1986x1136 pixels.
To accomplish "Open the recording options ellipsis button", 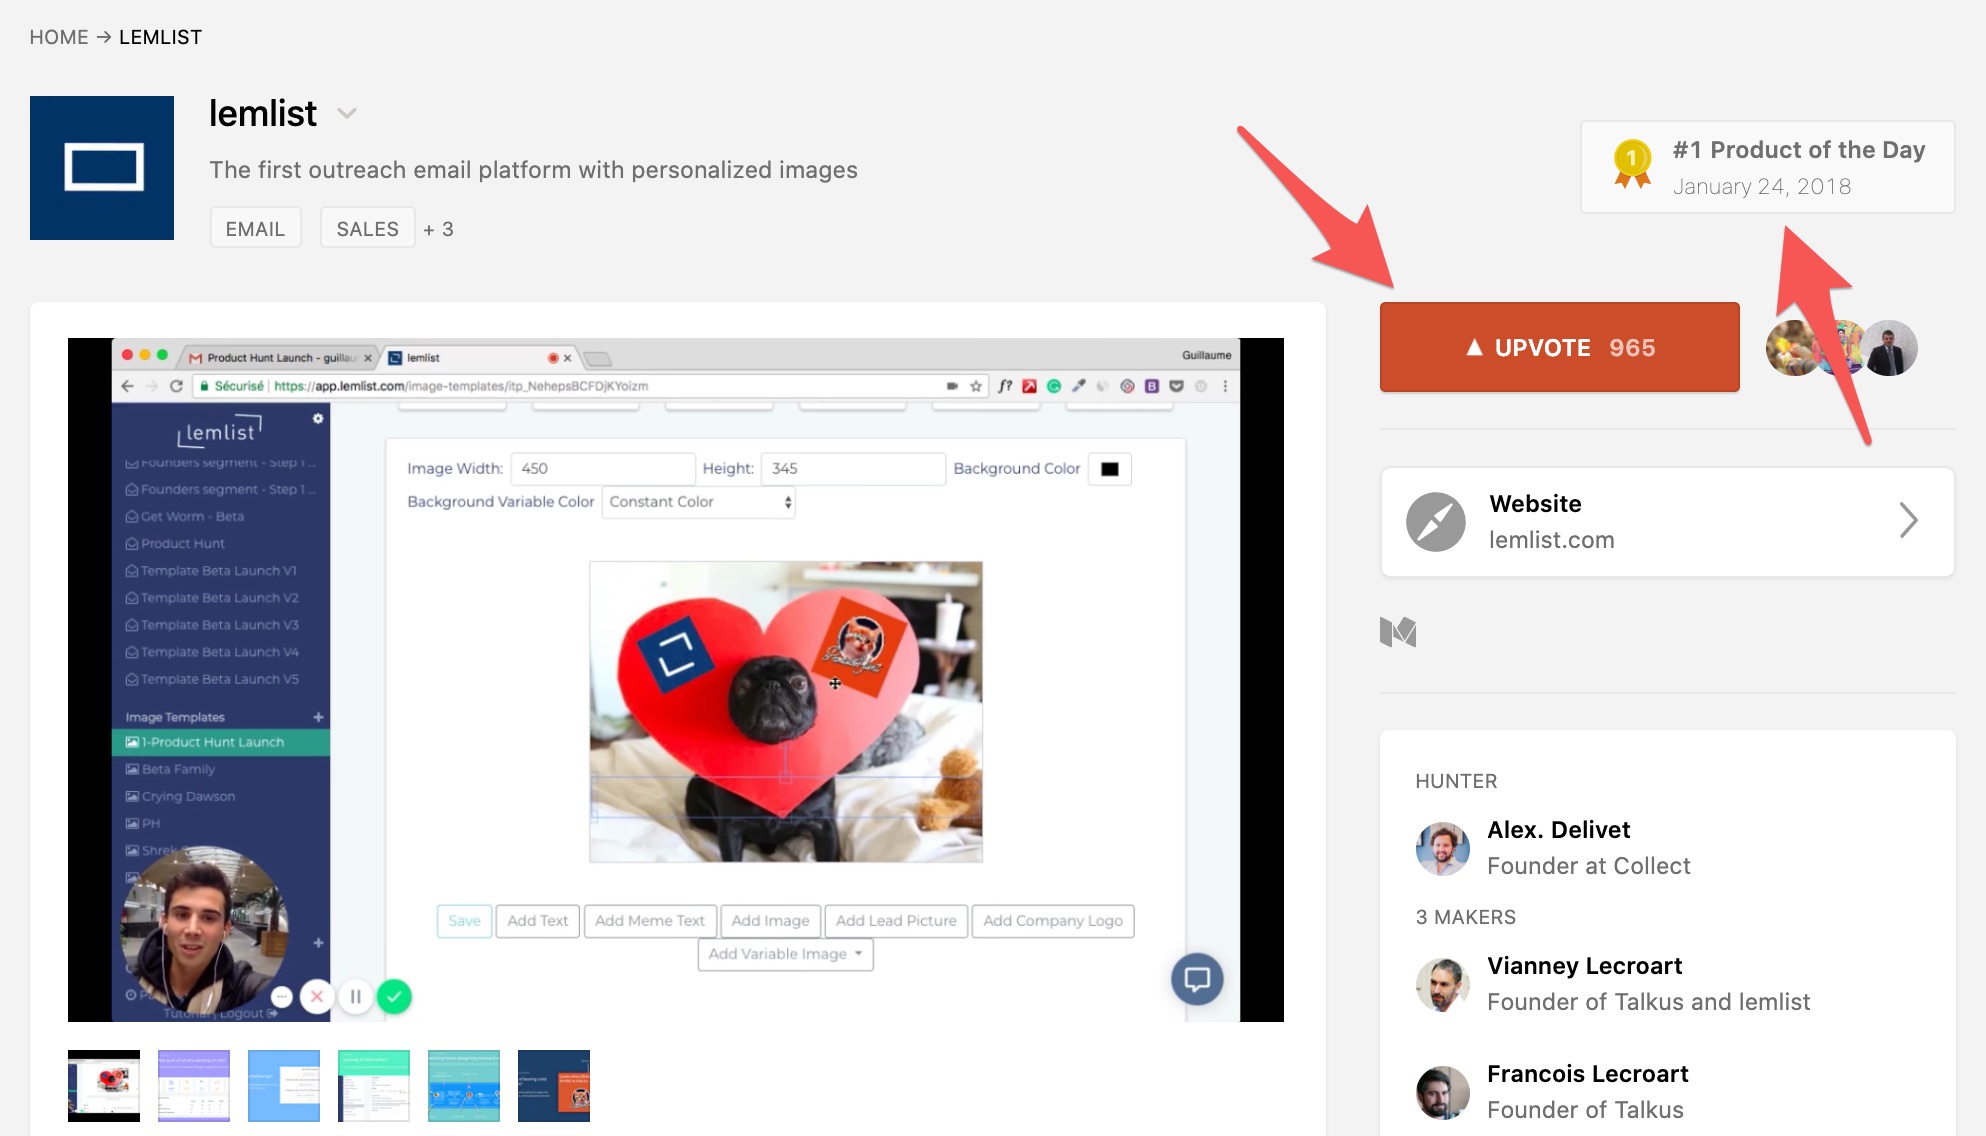I will coord(282,996).
